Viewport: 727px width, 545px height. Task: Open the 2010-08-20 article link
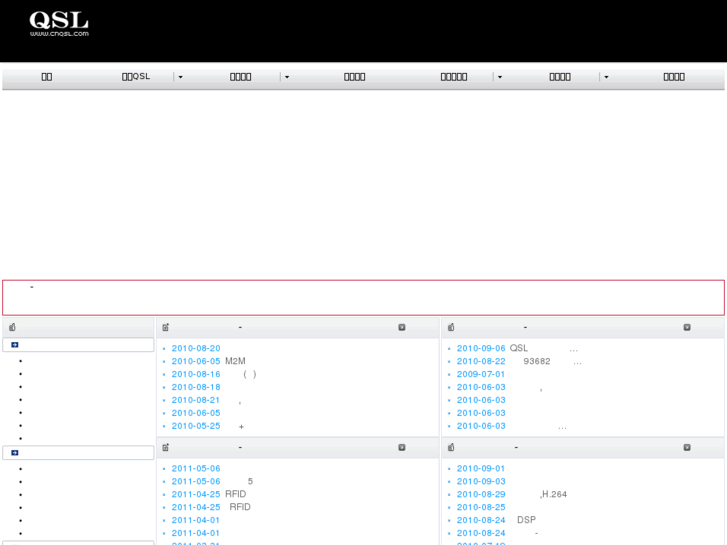click(x=196, y=348)
